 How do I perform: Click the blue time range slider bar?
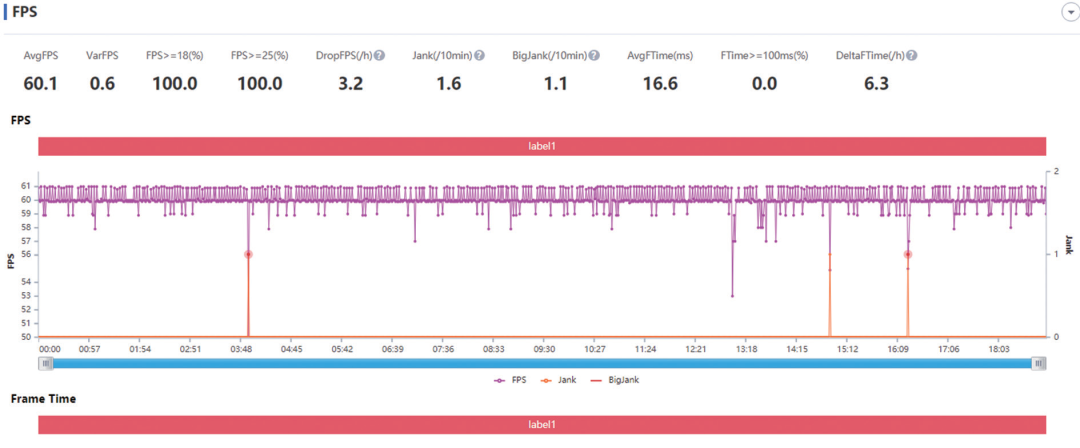tap(541, 364)
